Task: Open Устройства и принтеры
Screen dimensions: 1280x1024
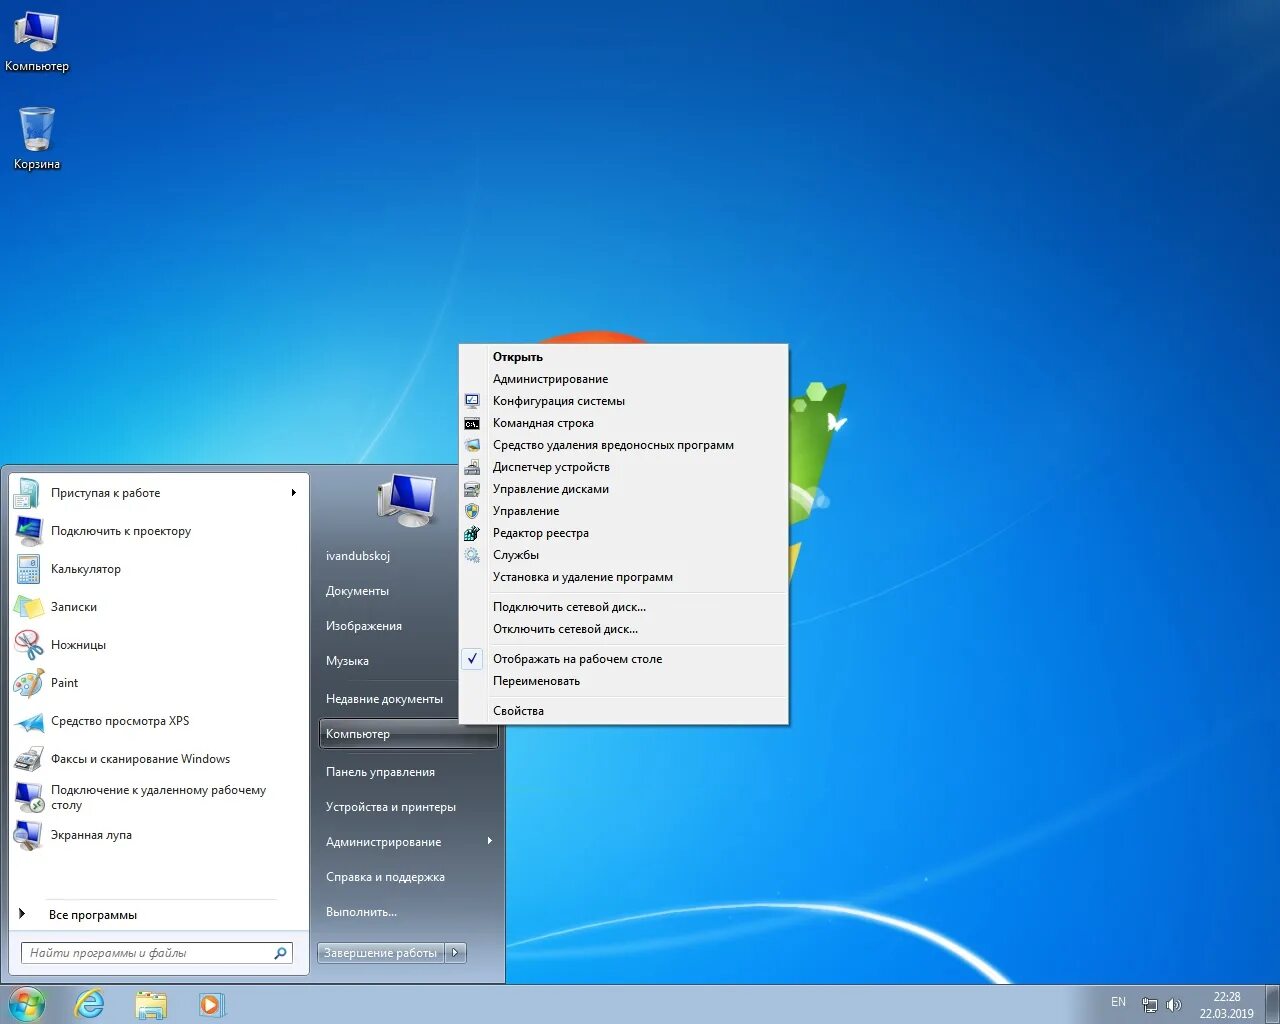Action: 391,807
